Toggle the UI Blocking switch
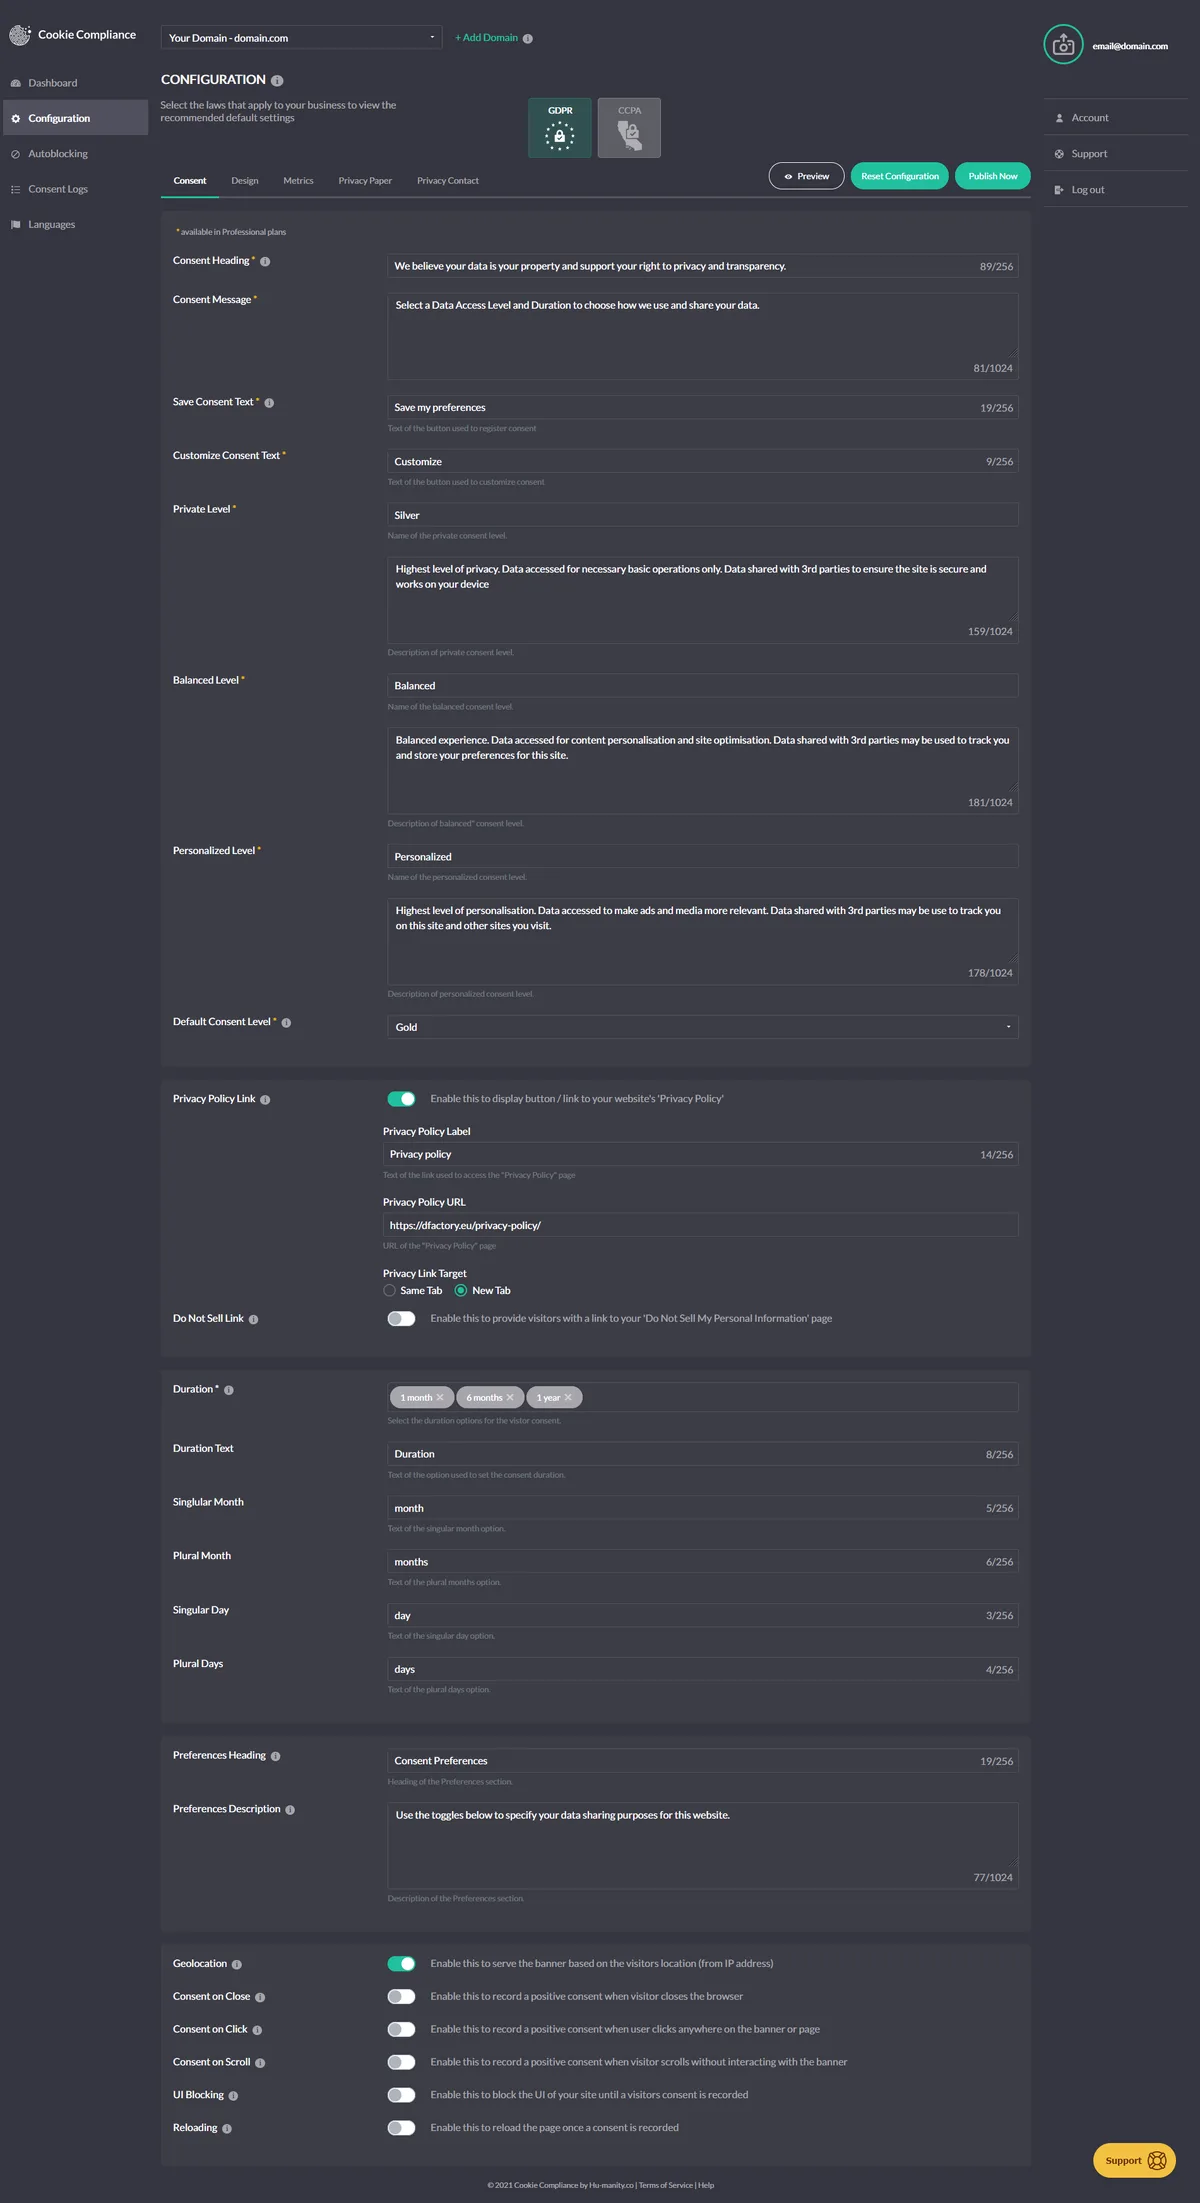This screenshot has width=1200, height=2203. coord(401,2095)
